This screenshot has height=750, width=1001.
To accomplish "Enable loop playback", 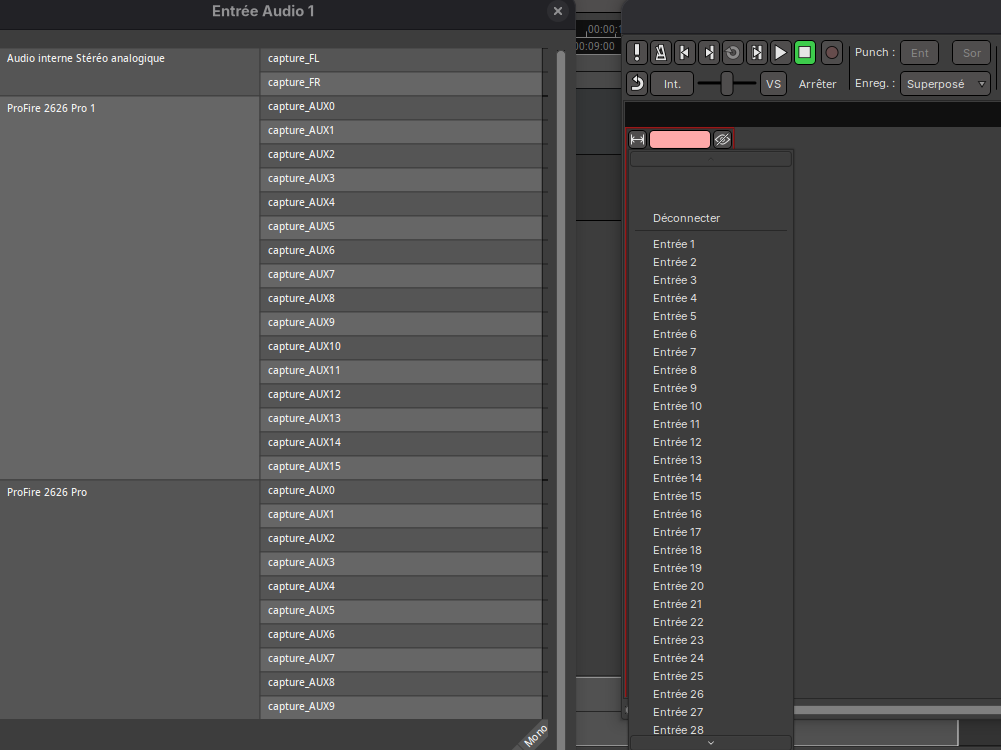I will click(733, 53).
